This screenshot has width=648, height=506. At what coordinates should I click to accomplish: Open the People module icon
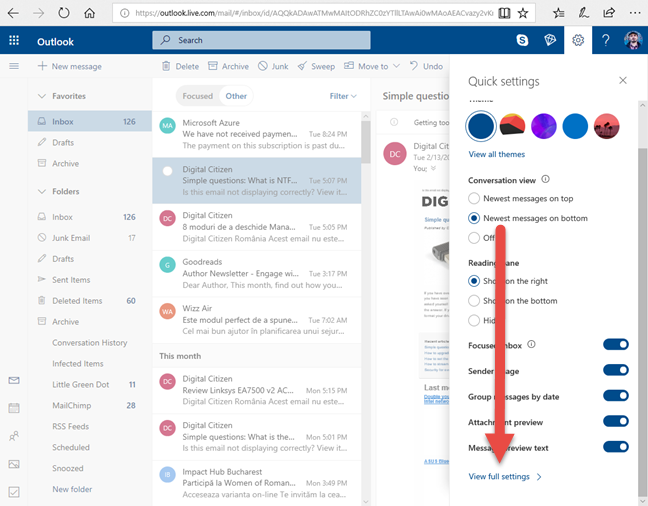14,436
